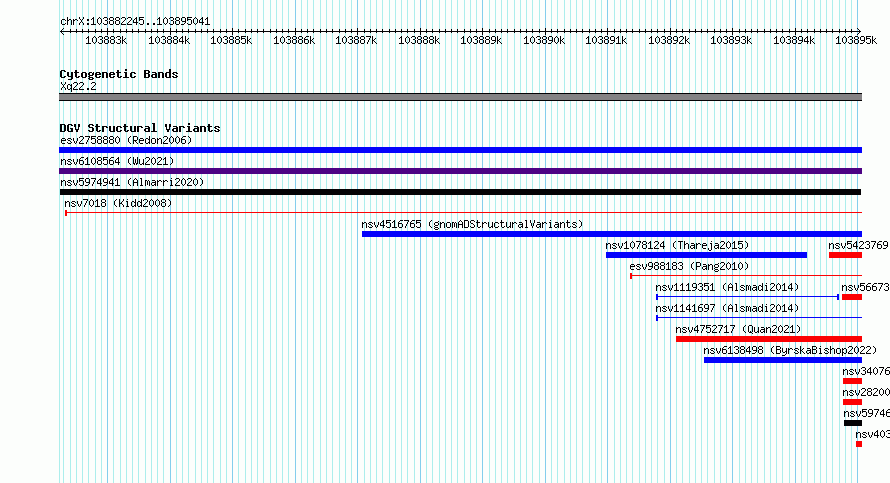Click the 103889k ruler label

pos(481,40)
